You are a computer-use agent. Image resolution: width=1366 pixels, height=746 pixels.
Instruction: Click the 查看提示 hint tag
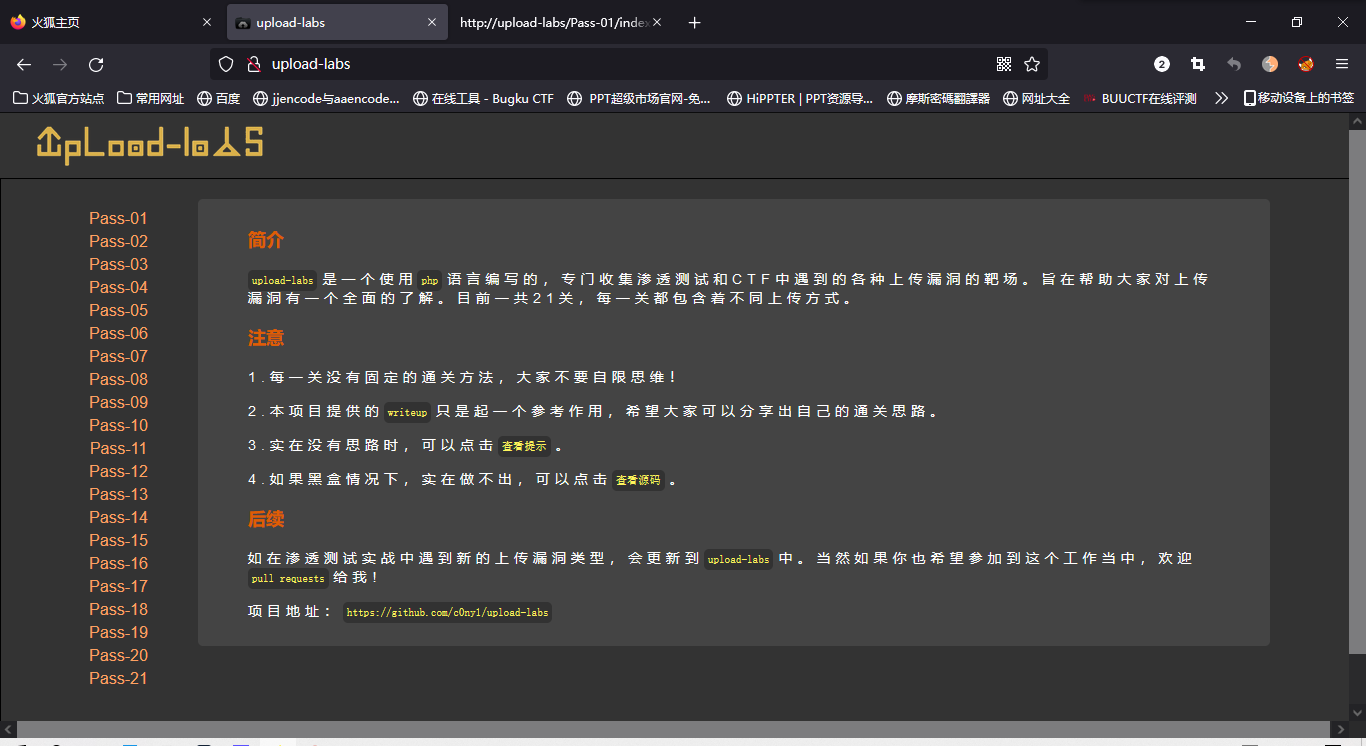coord(524,446)
